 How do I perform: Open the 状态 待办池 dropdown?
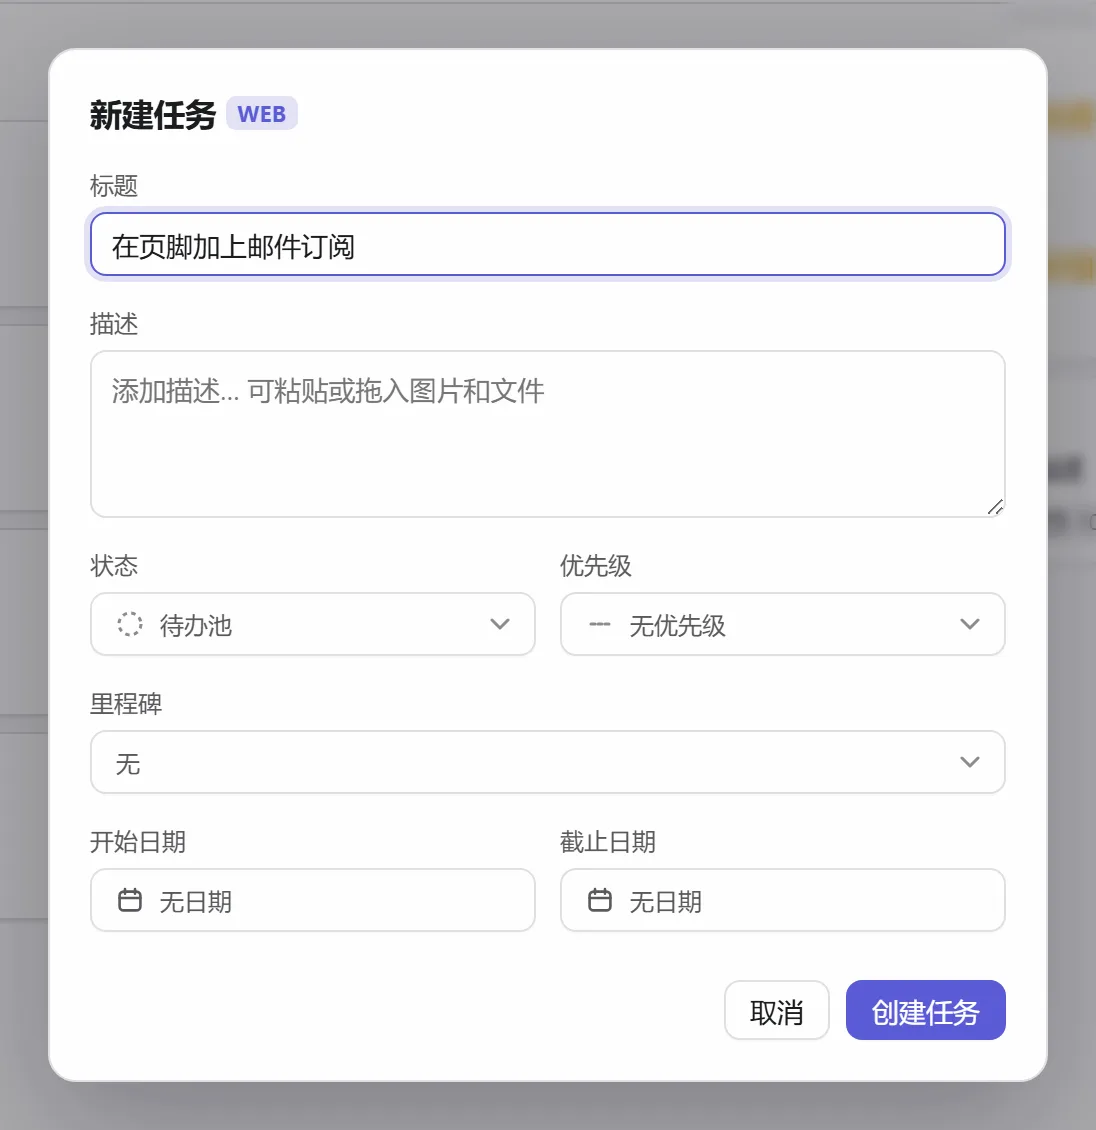tap(313, 624)
